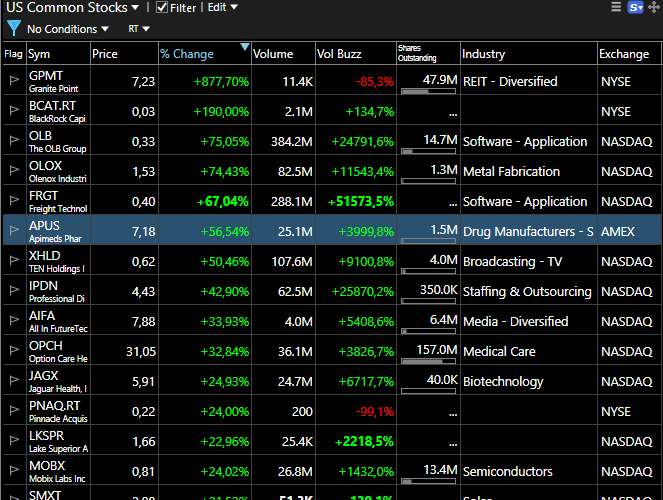
Task: Click the Staffing & Outsourcing industry cell
Action: pyautogui.click(x=527, y=291)
